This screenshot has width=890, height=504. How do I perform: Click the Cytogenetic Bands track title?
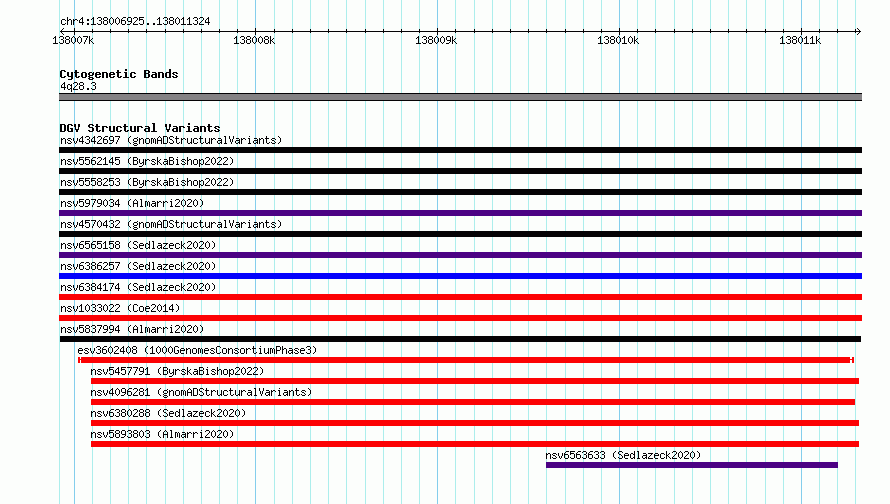click(x=119, y=74)
